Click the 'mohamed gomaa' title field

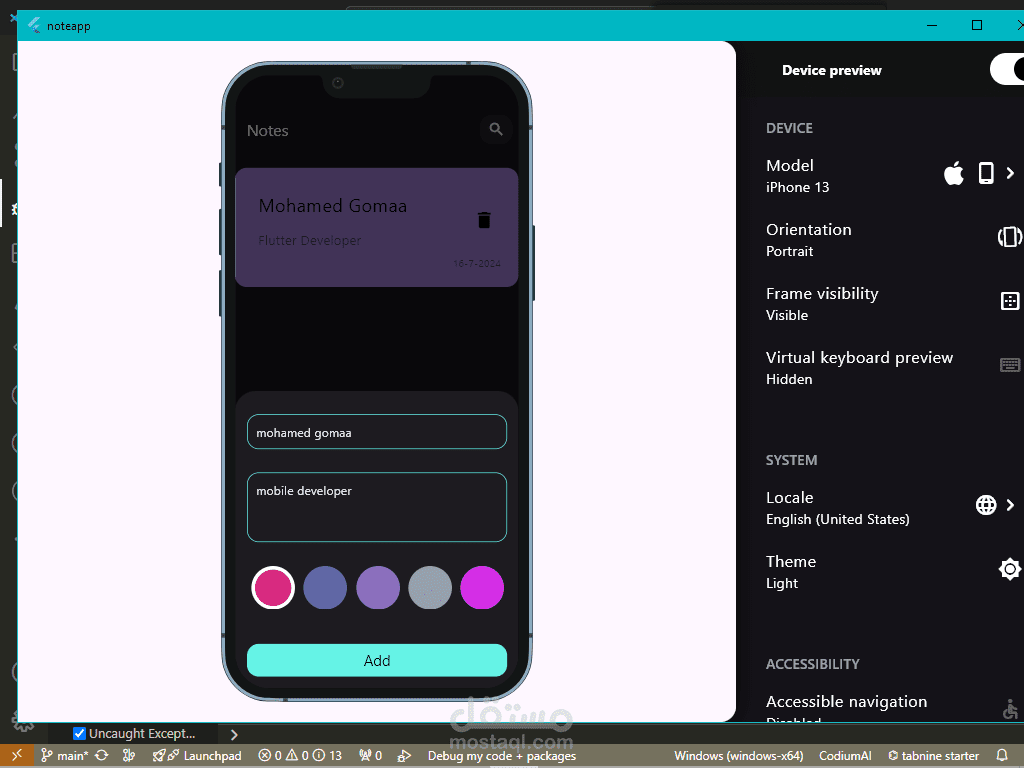tap(377, 432)
